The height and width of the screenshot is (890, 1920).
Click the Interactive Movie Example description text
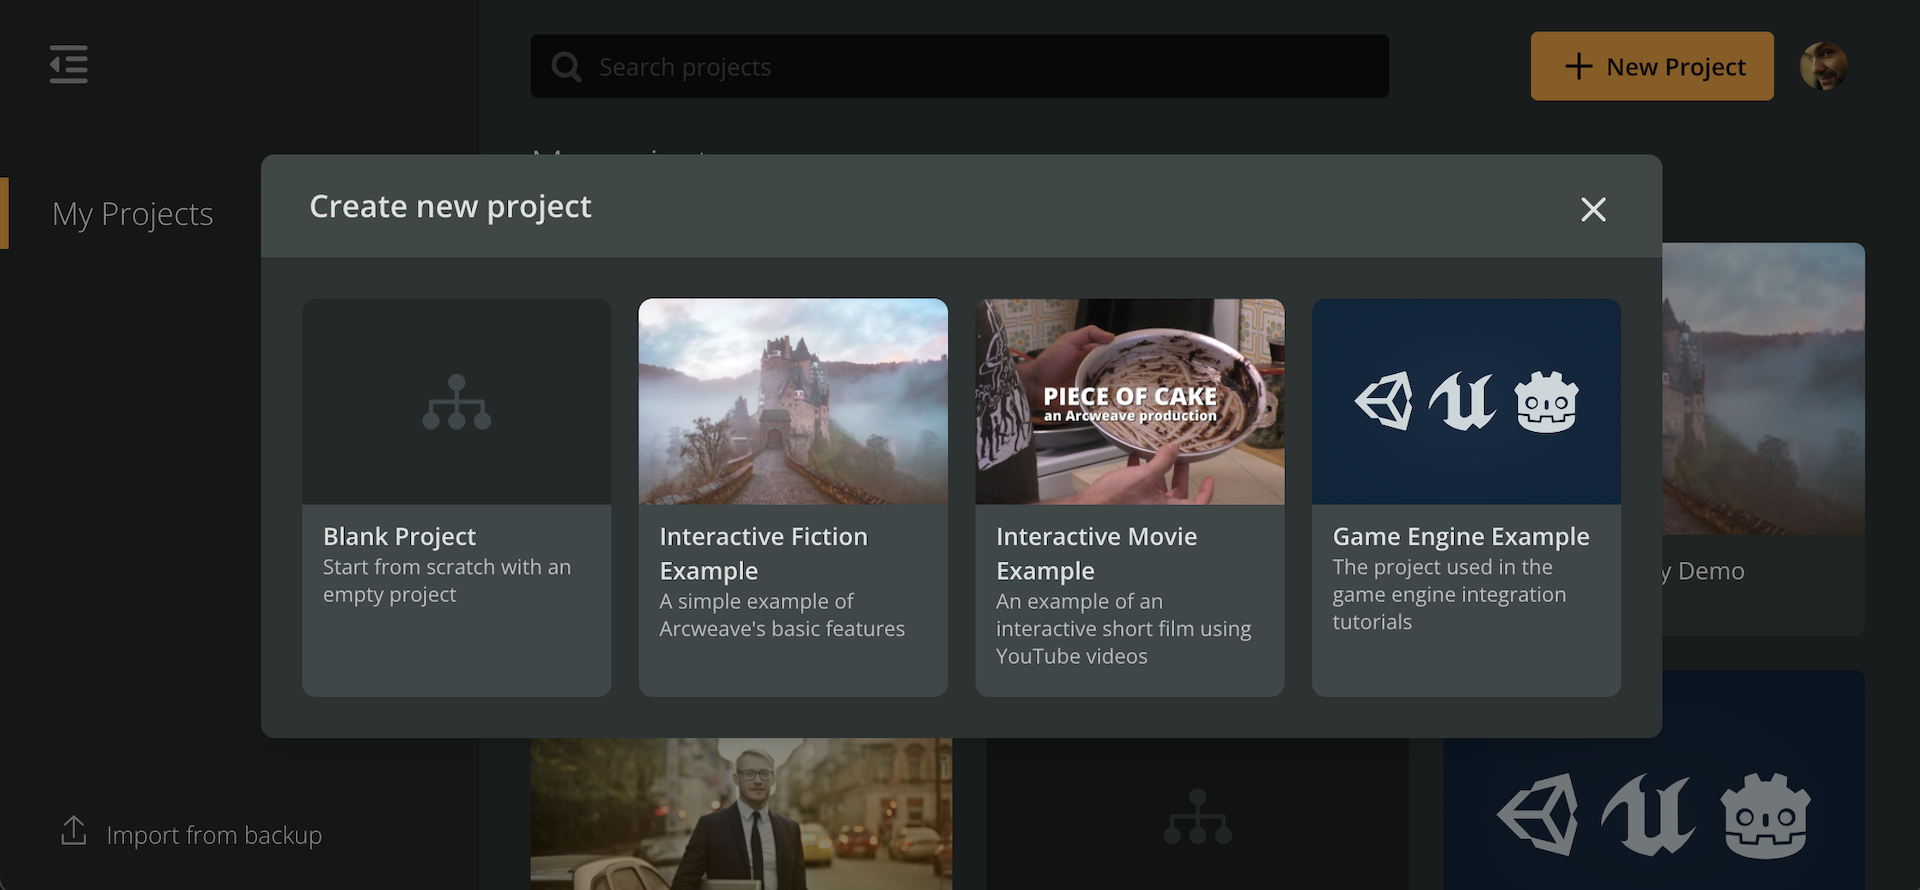point(1122,629)
